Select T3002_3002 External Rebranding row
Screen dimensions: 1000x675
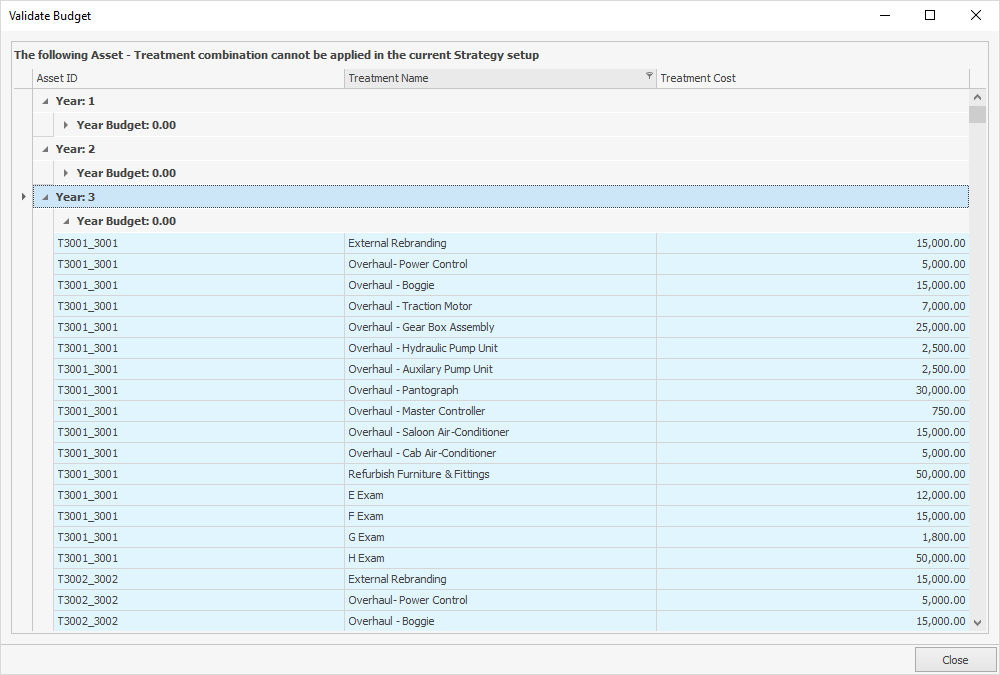pos(511,580)
